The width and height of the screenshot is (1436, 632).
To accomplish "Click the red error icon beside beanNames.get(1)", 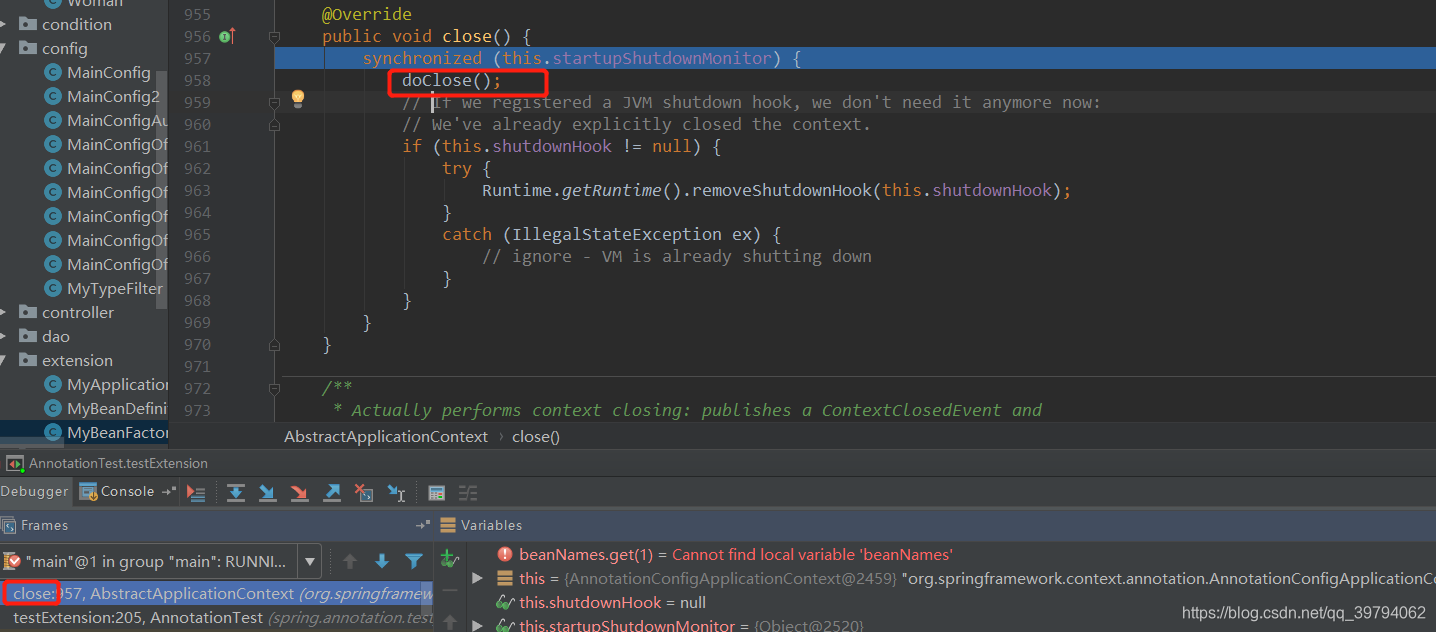I will [505, 554].
